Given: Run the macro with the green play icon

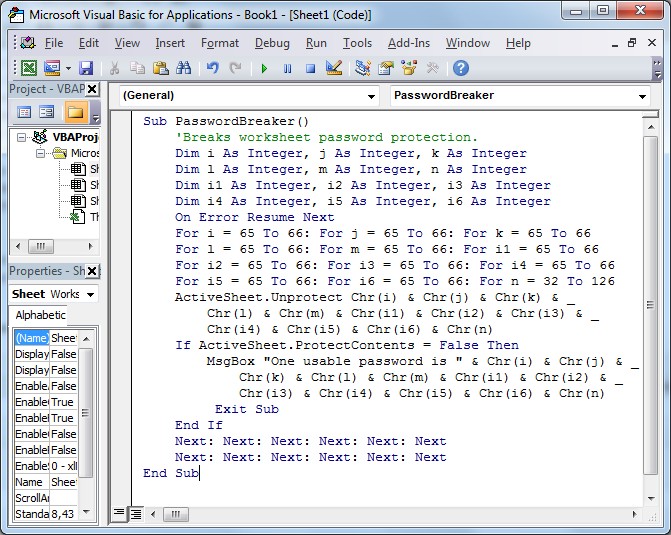Looking at the screenshot, I should pos(264,68).
